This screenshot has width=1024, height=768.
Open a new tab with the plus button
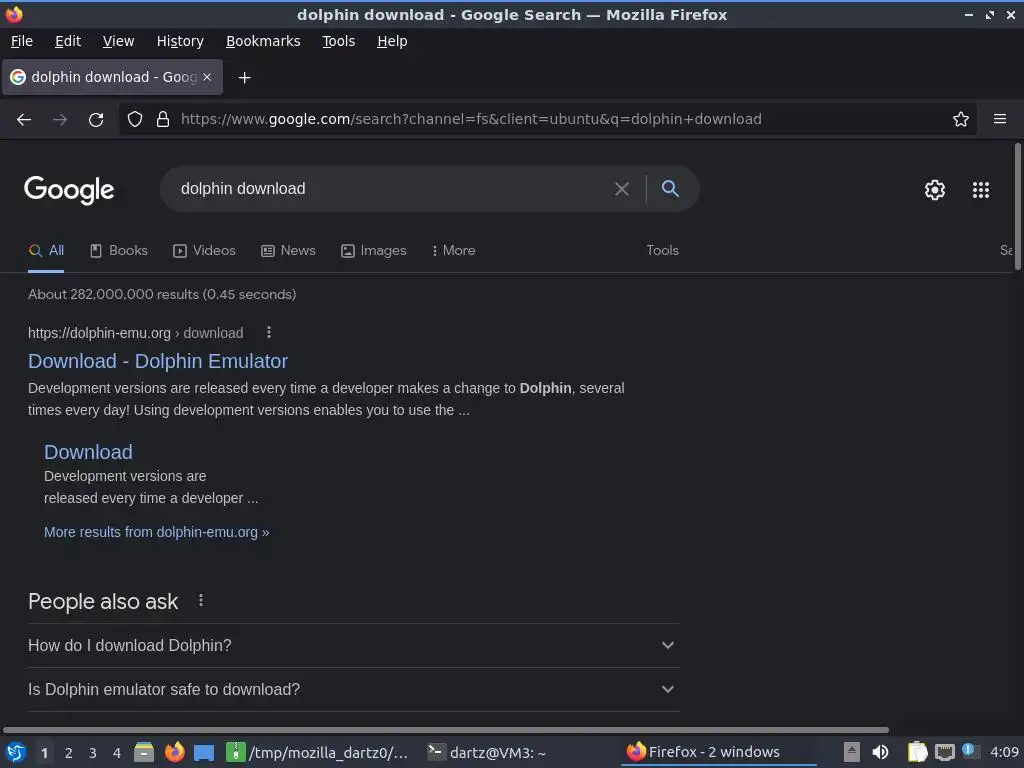coord(244,78)
